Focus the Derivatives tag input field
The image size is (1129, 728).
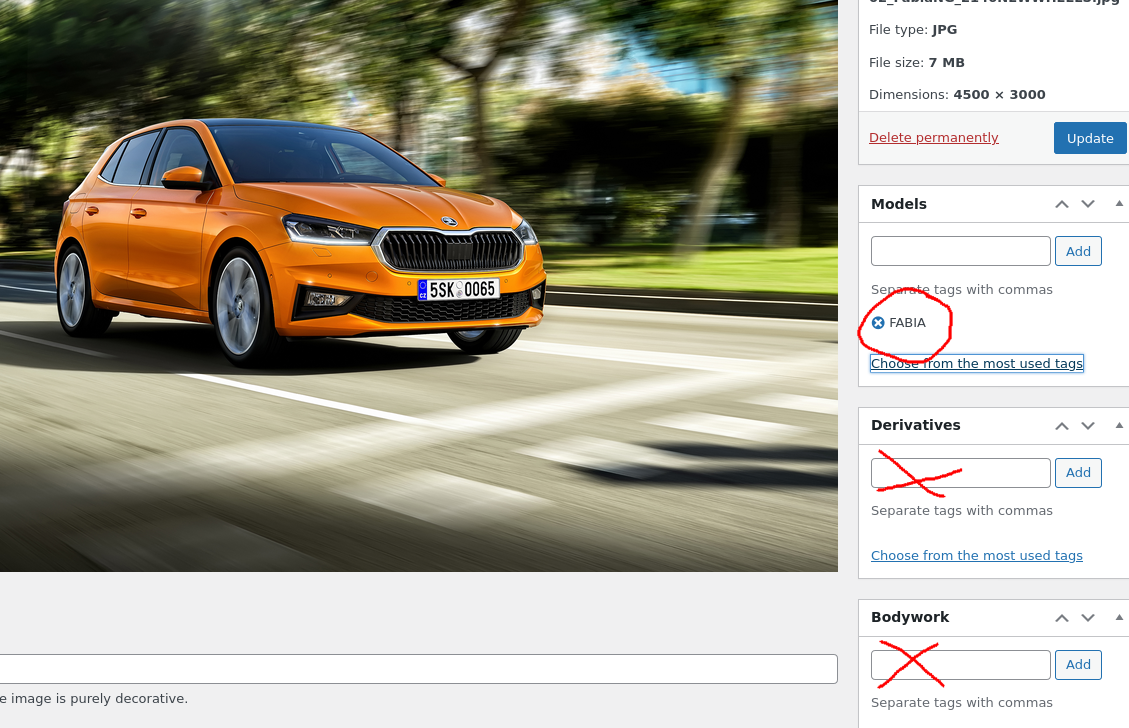[x=961, y=472]
